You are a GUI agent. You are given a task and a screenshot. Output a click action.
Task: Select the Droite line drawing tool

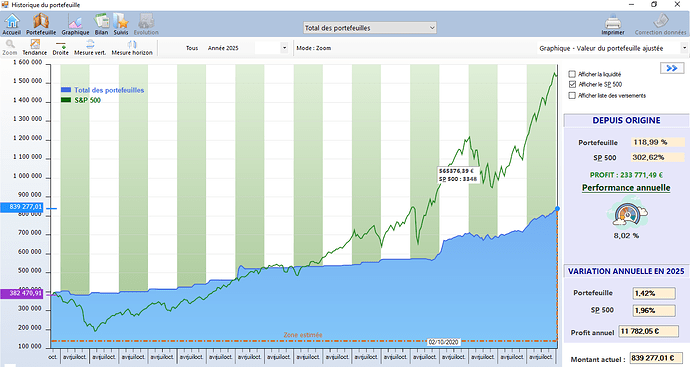tap(61, 48)
